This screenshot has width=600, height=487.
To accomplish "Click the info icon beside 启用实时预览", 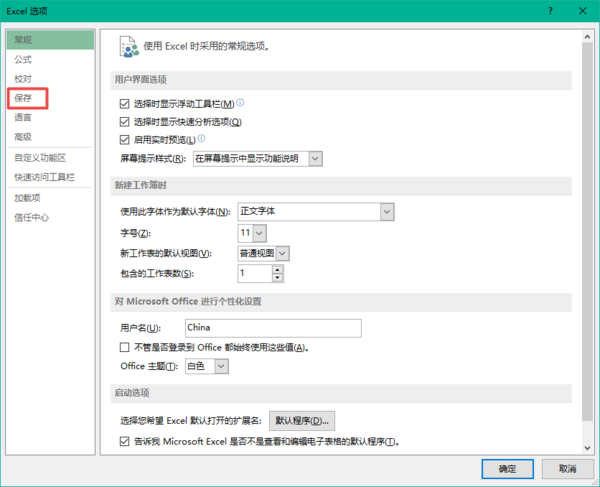I will pyautogui.click(x=201, y=138).
